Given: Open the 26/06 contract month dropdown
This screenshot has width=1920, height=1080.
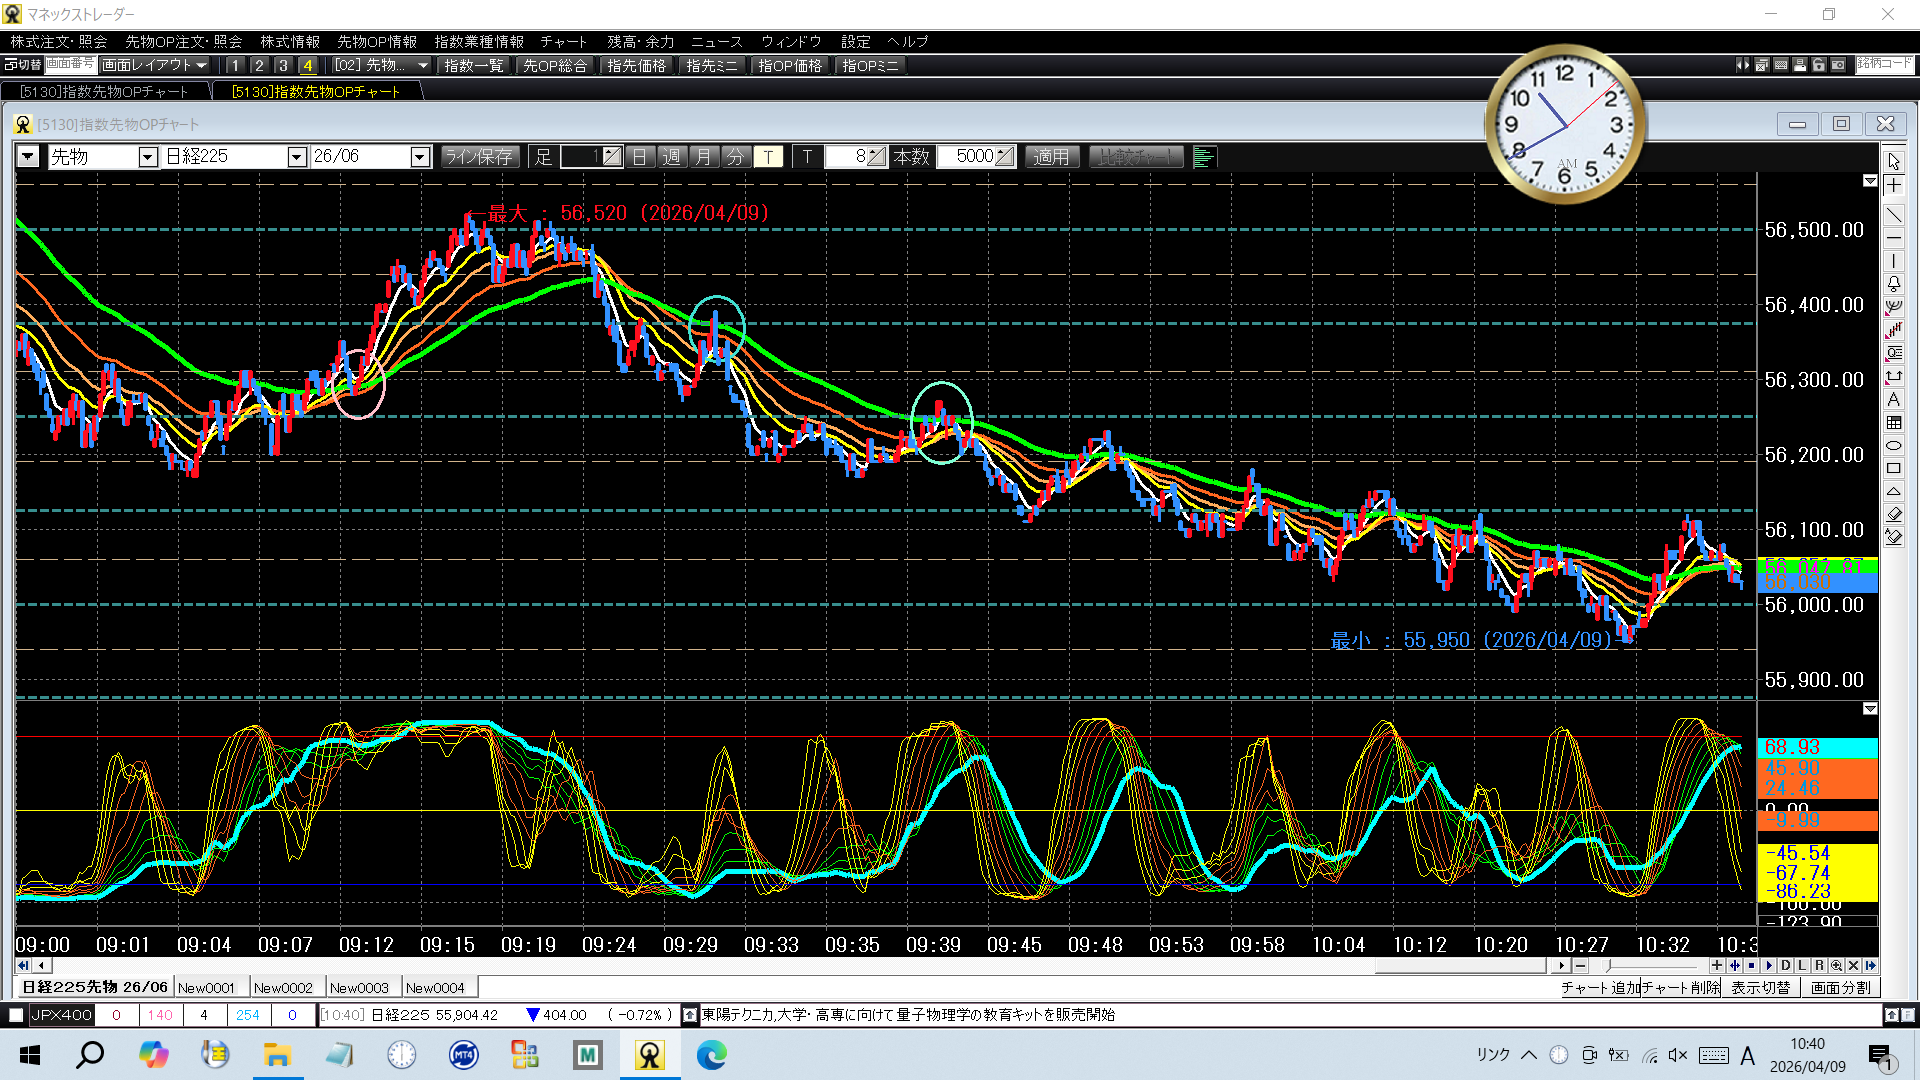Looking at the screenshot, I should click(420, 157).
